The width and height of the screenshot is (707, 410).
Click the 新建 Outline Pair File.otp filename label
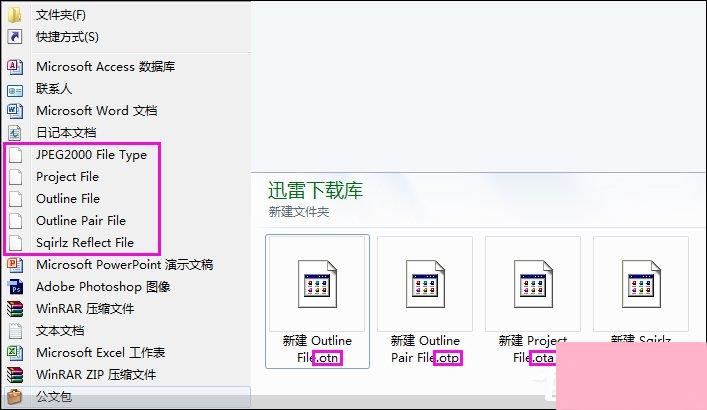[x=425, y=349]
